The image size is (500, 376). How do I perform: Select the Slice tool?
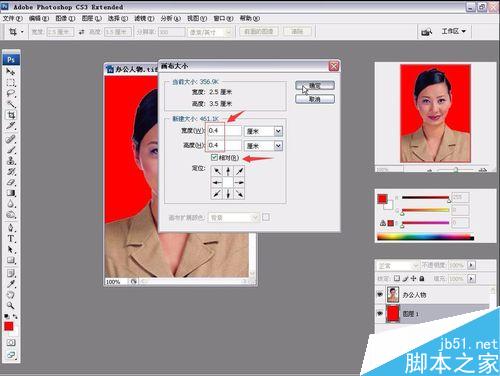[11, 126]
